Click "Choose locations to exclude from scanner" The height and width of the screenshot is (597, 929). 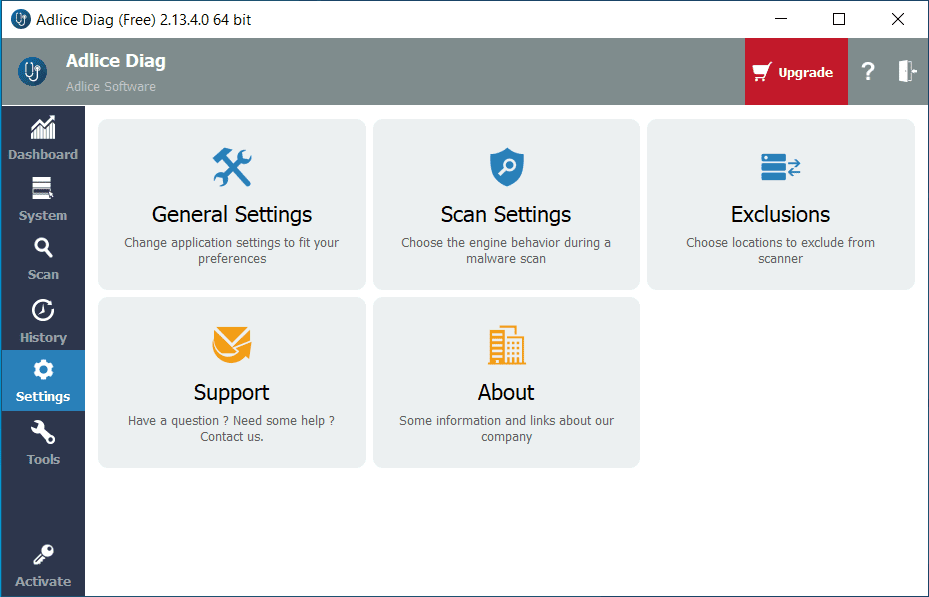pos(780,251)
